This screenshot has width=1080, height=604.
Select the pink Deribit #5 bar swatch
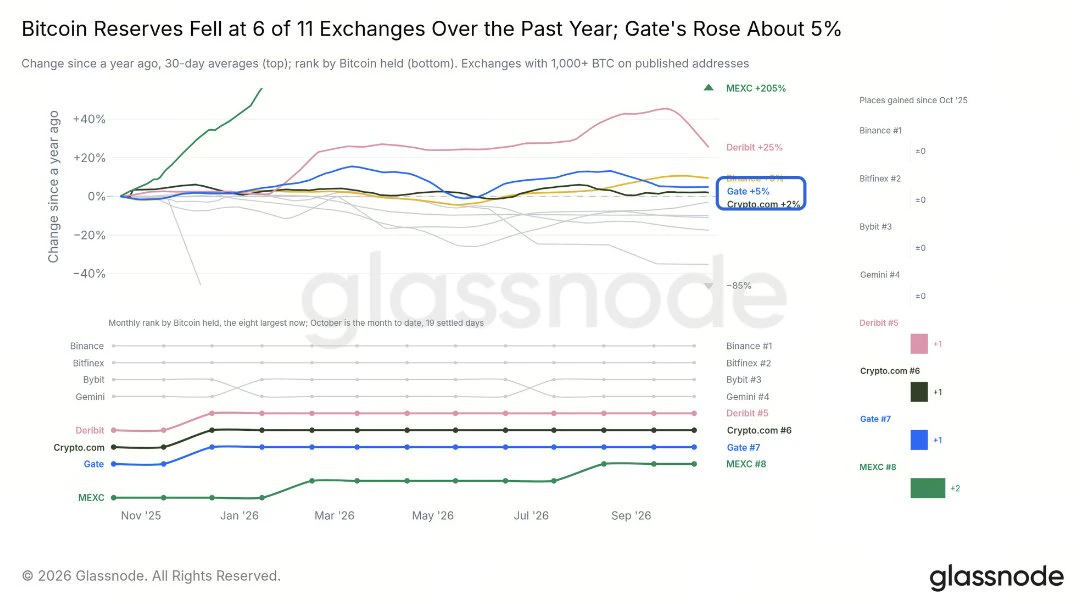coord(919,344)
